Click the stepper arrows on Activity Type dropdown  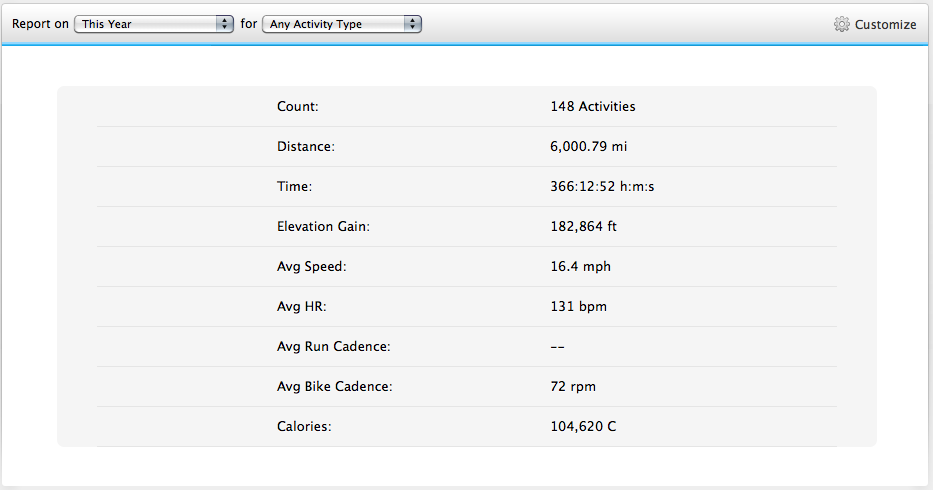pyautogui.click(x=412, y=24)
